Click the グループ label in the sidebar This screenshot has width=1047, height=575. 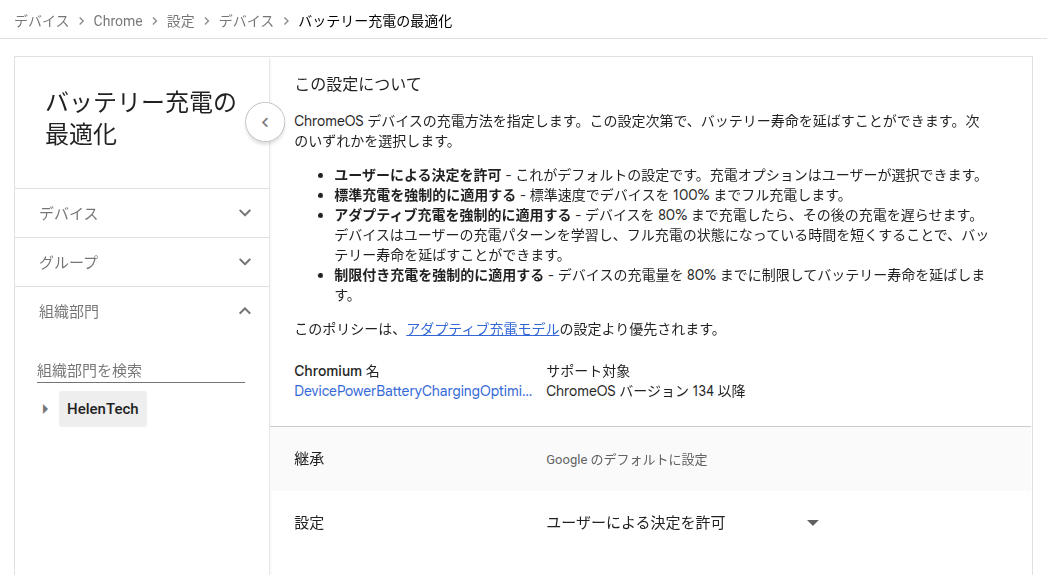68,262
